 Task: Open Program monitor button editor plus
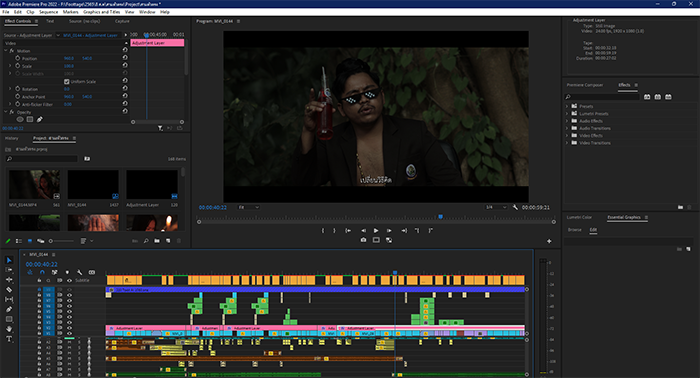[x=549, y=241]
